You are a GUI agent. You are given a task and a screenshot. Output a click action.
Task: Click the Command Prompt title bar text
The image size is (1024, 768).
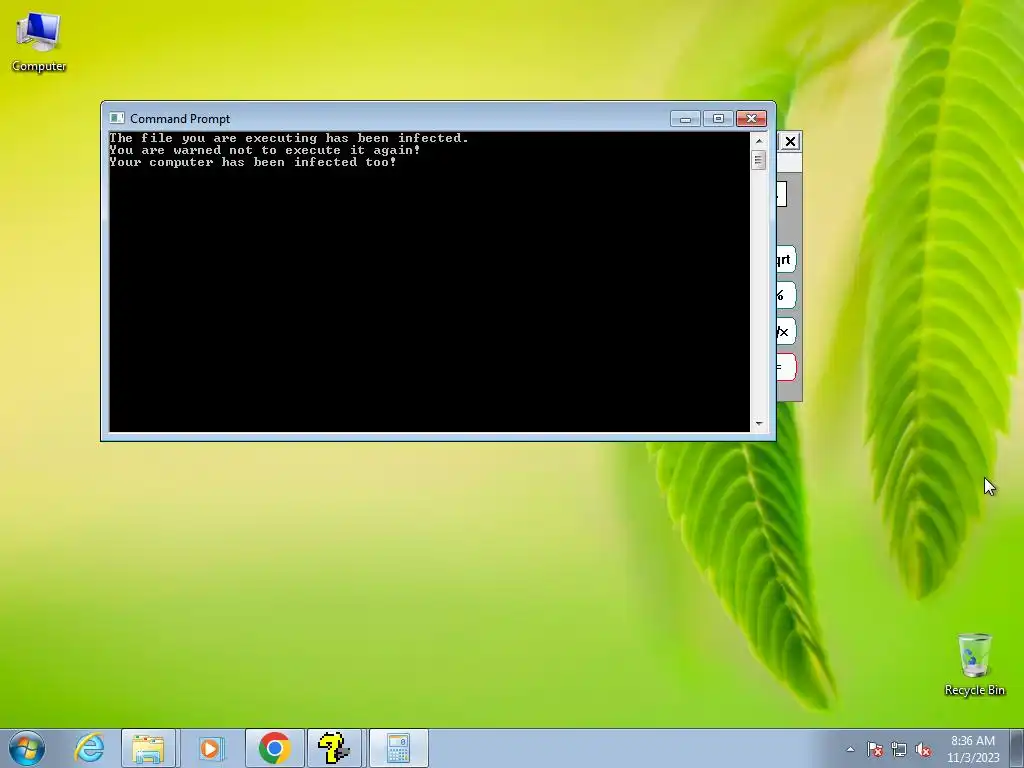tap(180, 119)
